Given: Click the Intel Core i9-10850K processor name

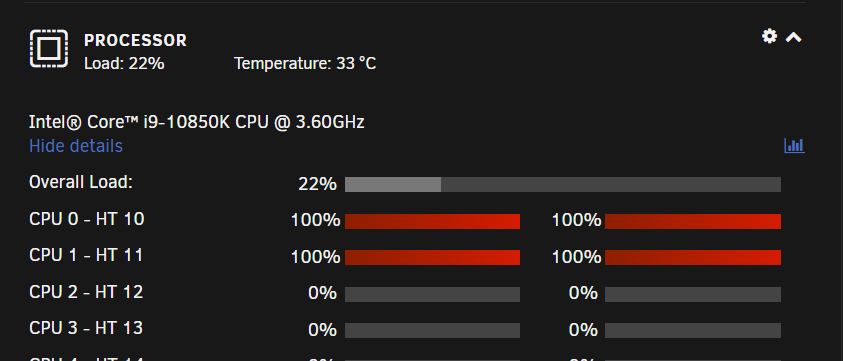Looking at the screenshot, I should point(197,122).
